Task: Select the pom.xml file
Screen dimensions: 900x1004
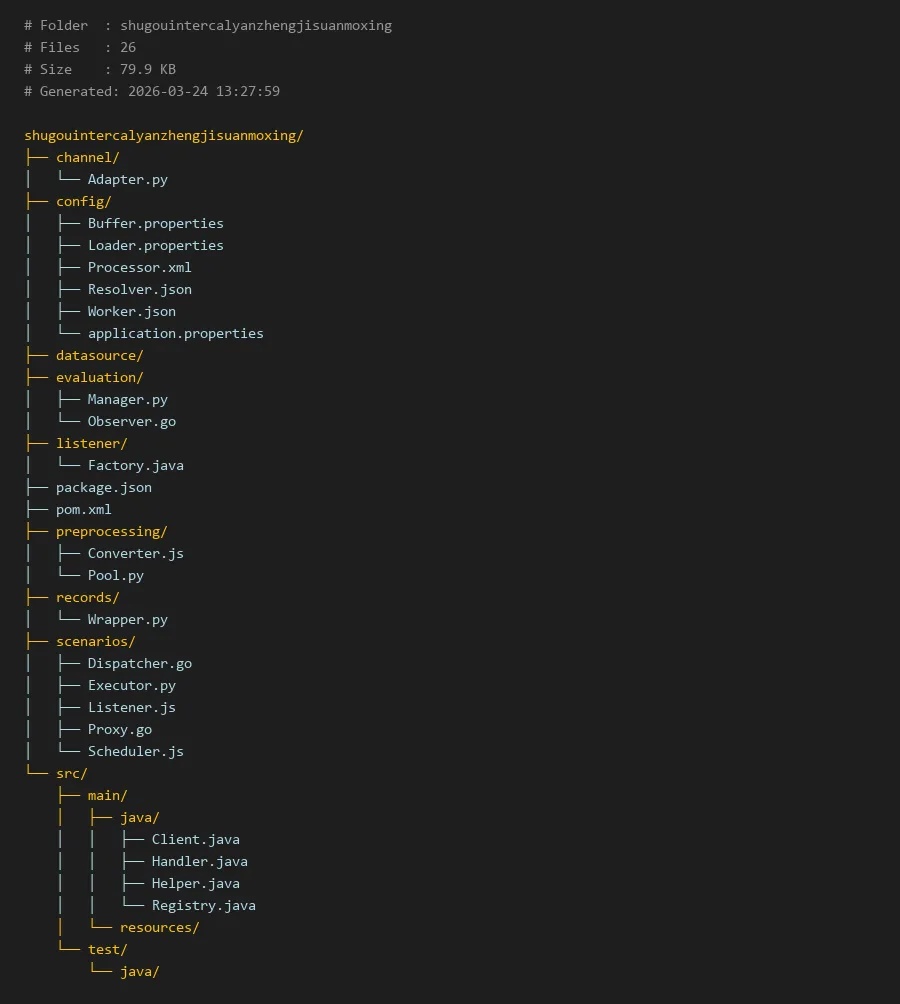Action: [83, 509]
